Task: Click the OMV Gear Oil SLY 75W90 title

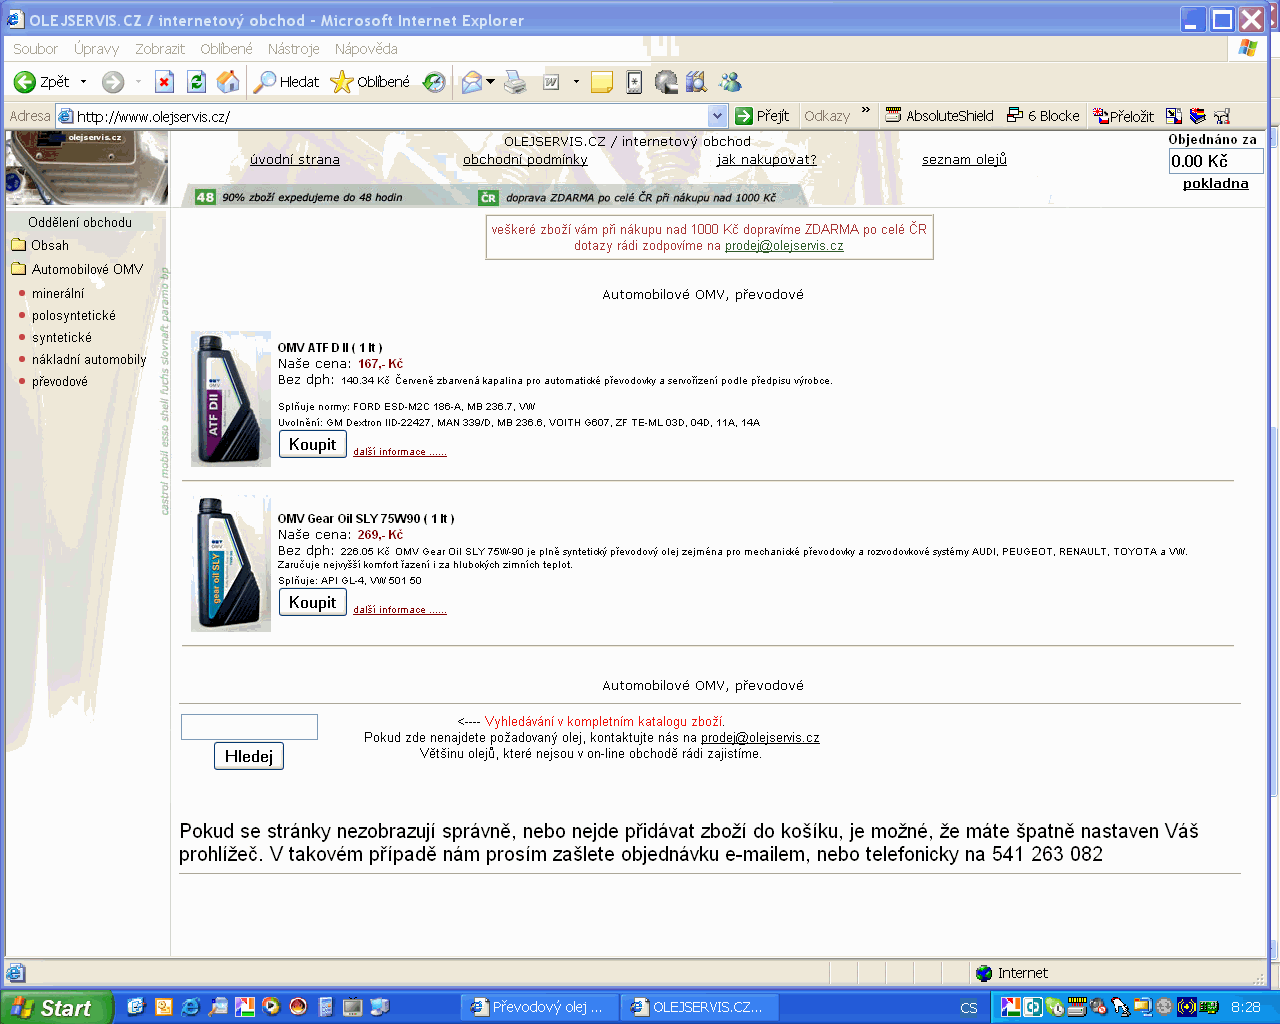Action: pyautogui.click(x=366, y=519)
